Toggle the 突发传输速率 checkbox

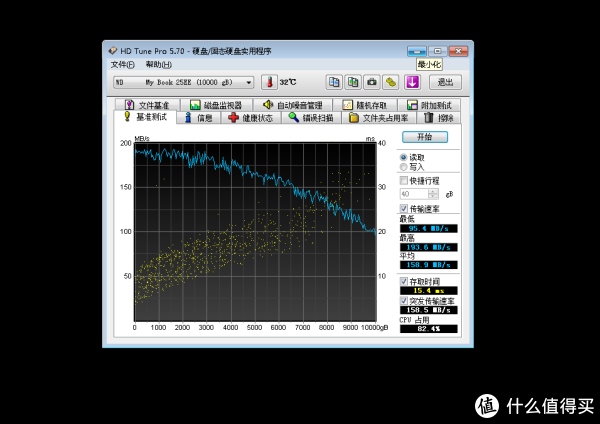click(x=404, y=300)
